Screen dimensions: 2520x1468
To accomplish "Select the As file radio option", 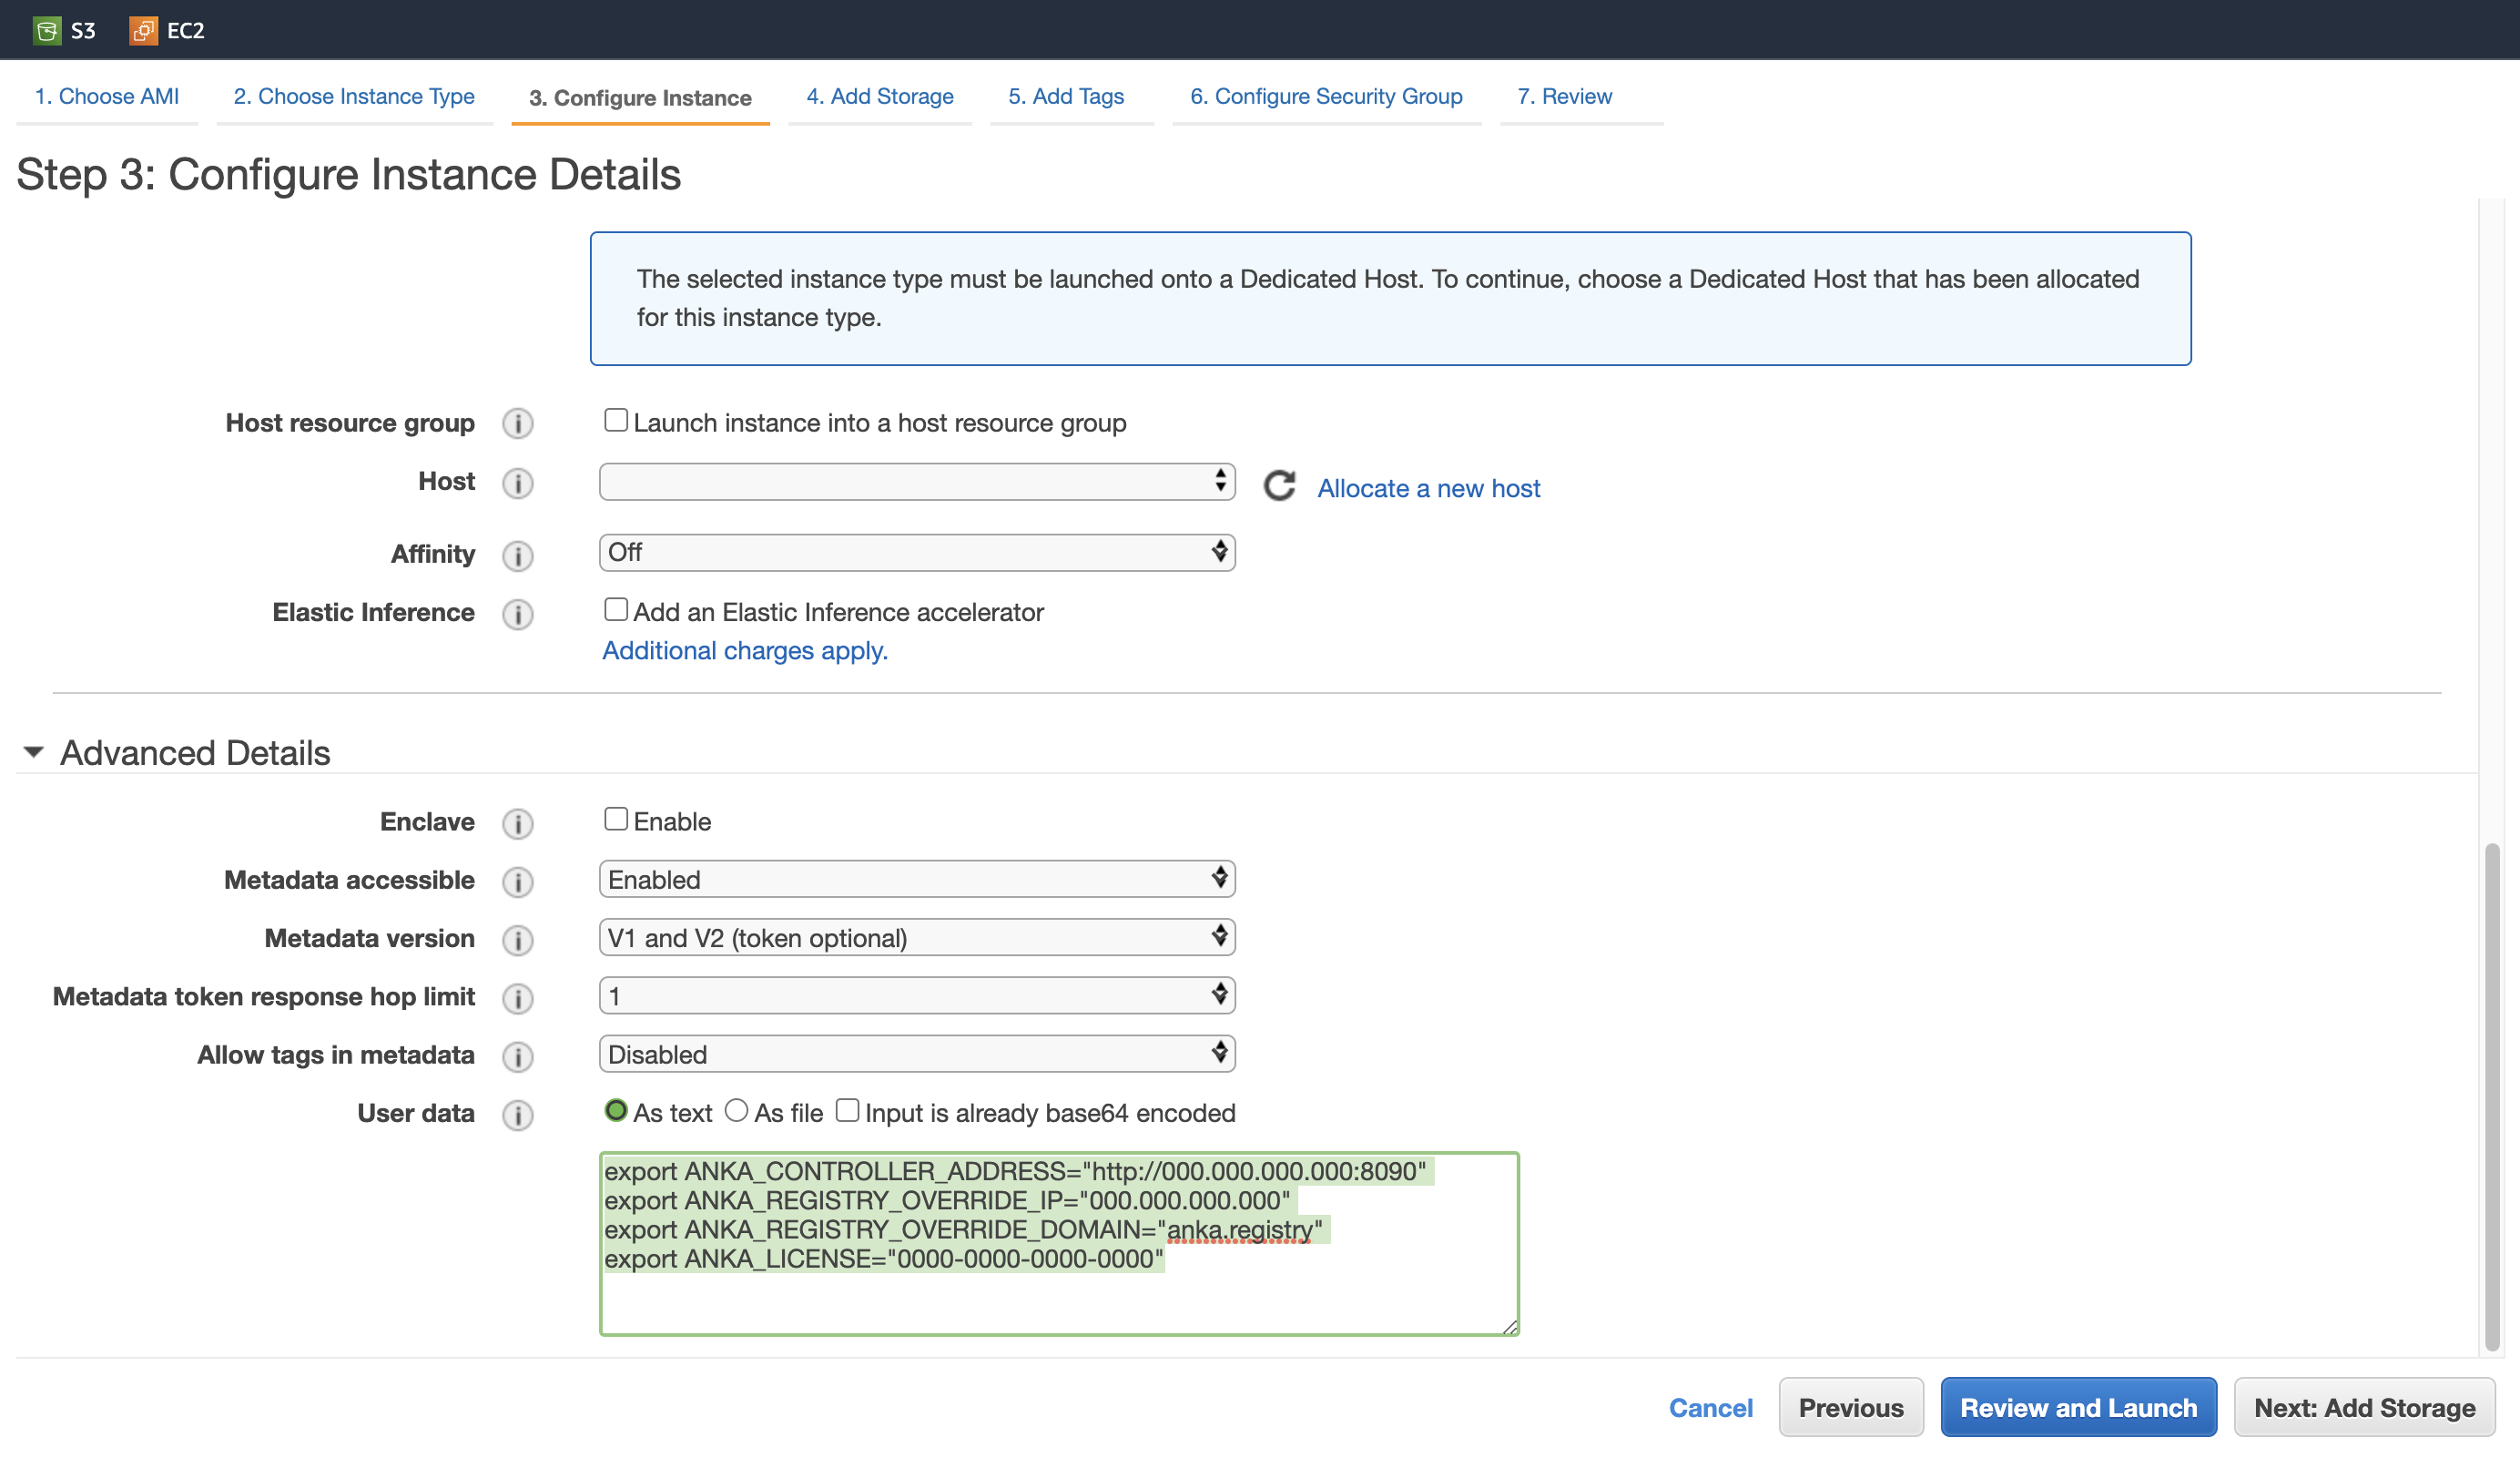I will click(x=736, y=1111).
